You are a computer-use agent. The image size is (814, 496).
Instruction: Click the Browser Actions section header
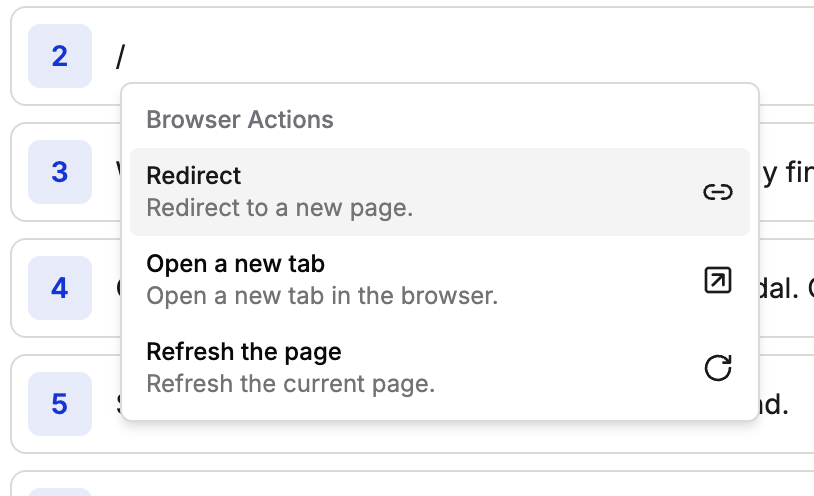click(240, 120)
